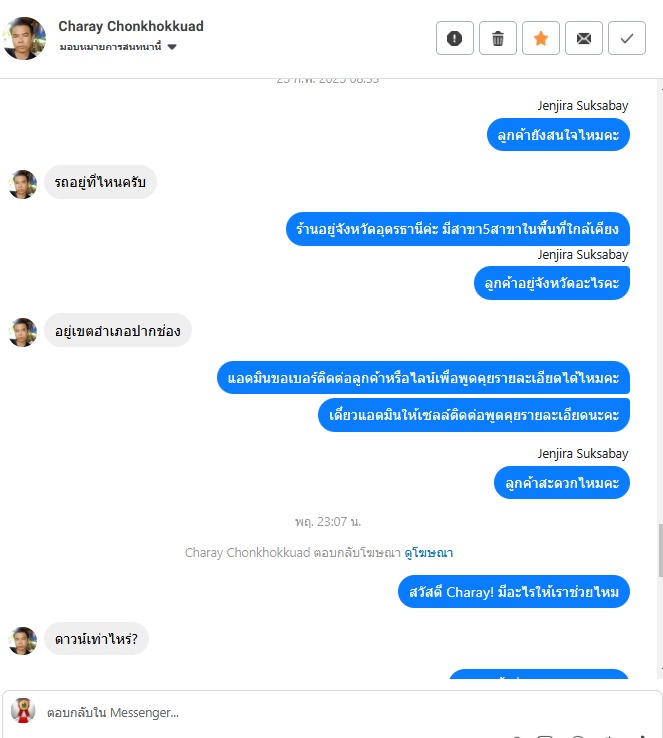Click the chat scrollbar thumb

[660, 551]
